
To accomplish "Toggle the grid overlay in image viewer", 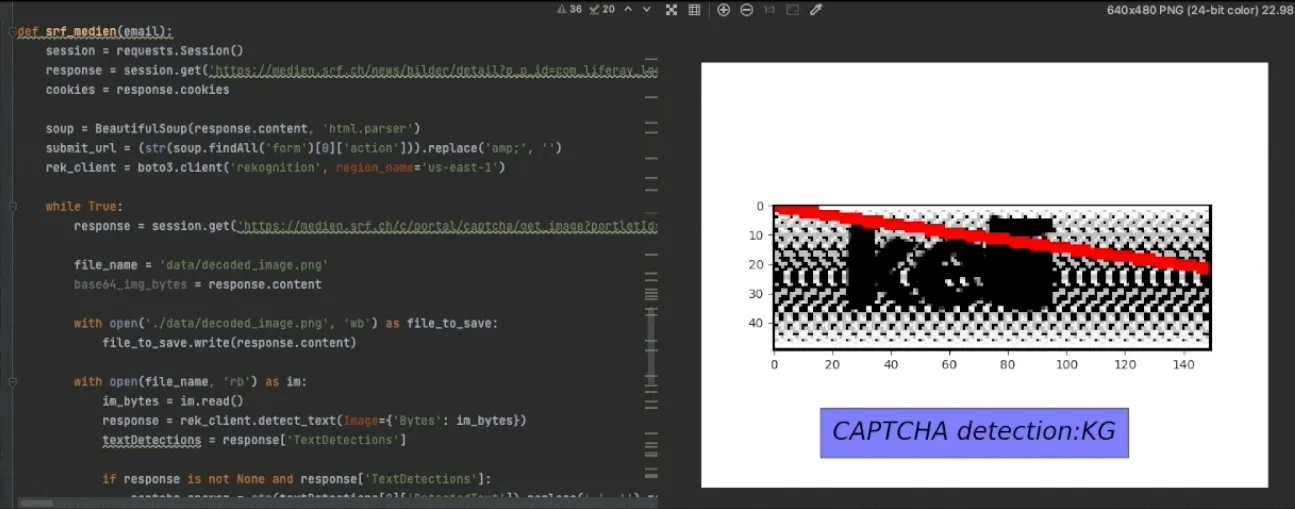I will click(x=693, y=9).
